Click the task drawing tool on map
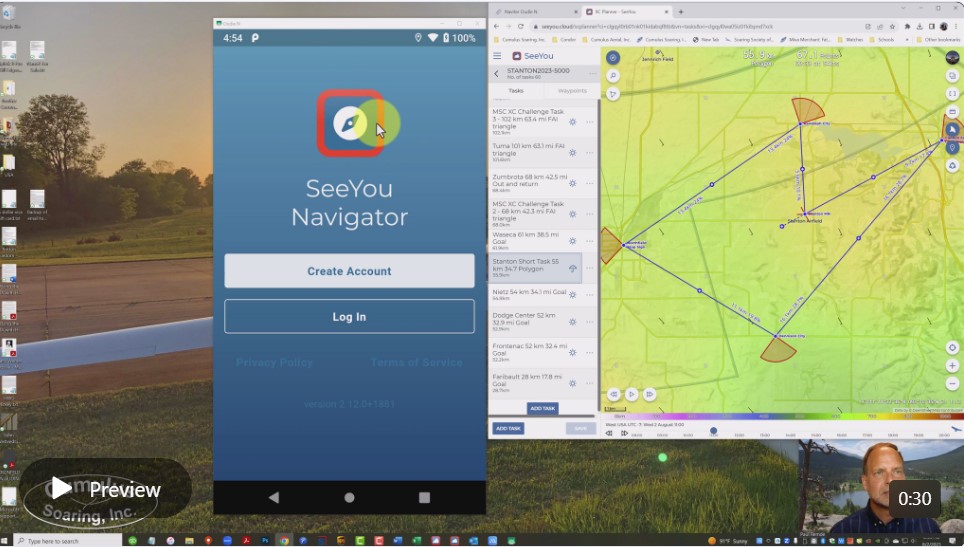The height and width of the screenshot is (547, 964). [613, 94]
